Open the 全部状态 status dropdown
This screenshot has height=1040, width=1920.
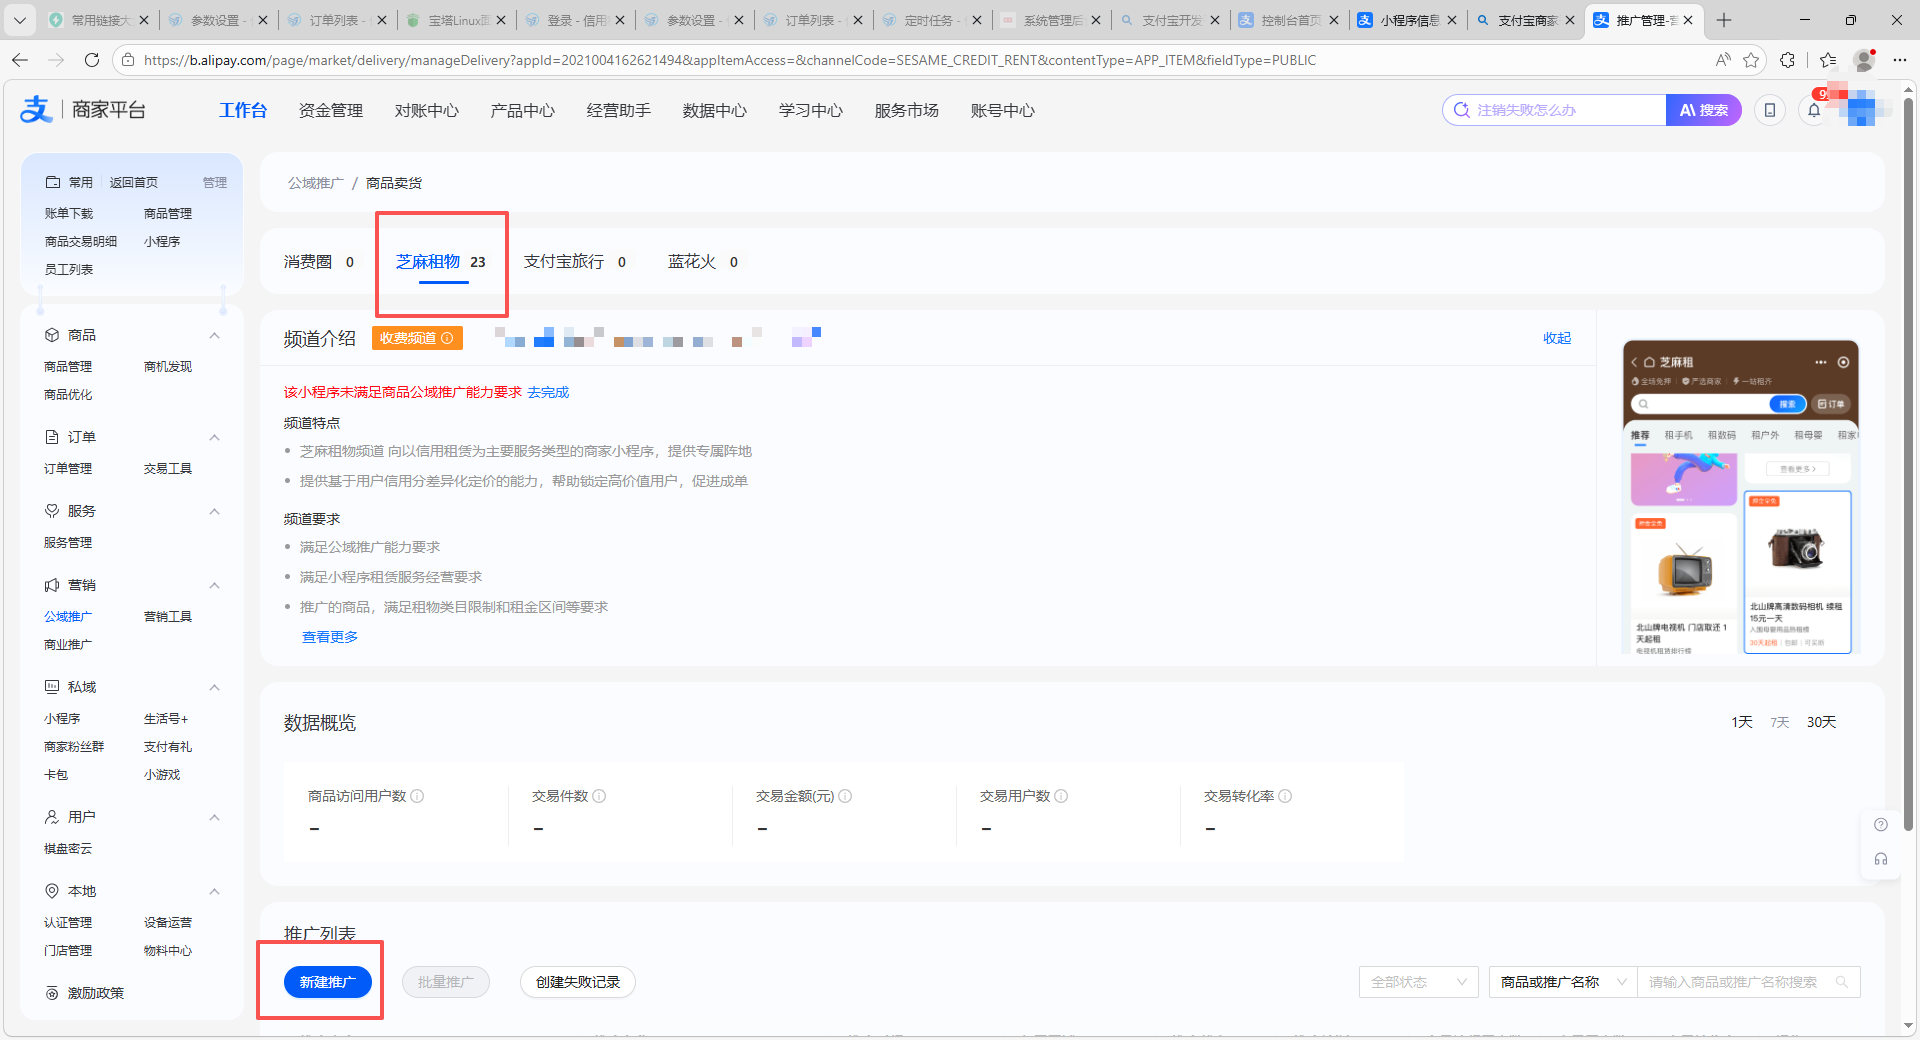(1418, 982)
